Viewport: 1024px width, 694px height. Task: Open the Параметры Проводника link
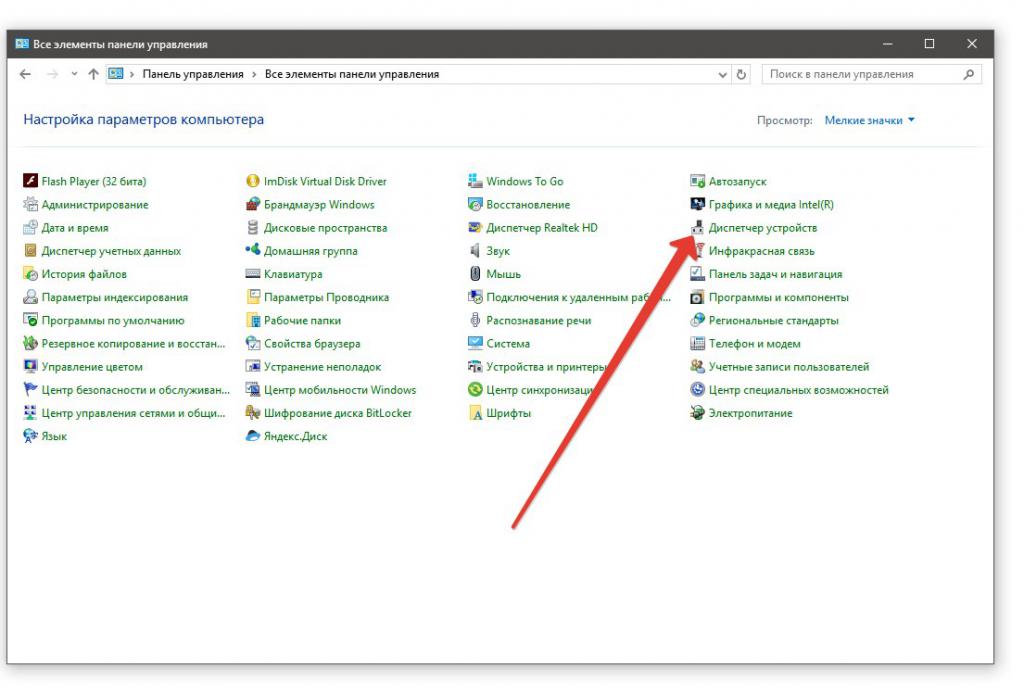click(326, 297)
